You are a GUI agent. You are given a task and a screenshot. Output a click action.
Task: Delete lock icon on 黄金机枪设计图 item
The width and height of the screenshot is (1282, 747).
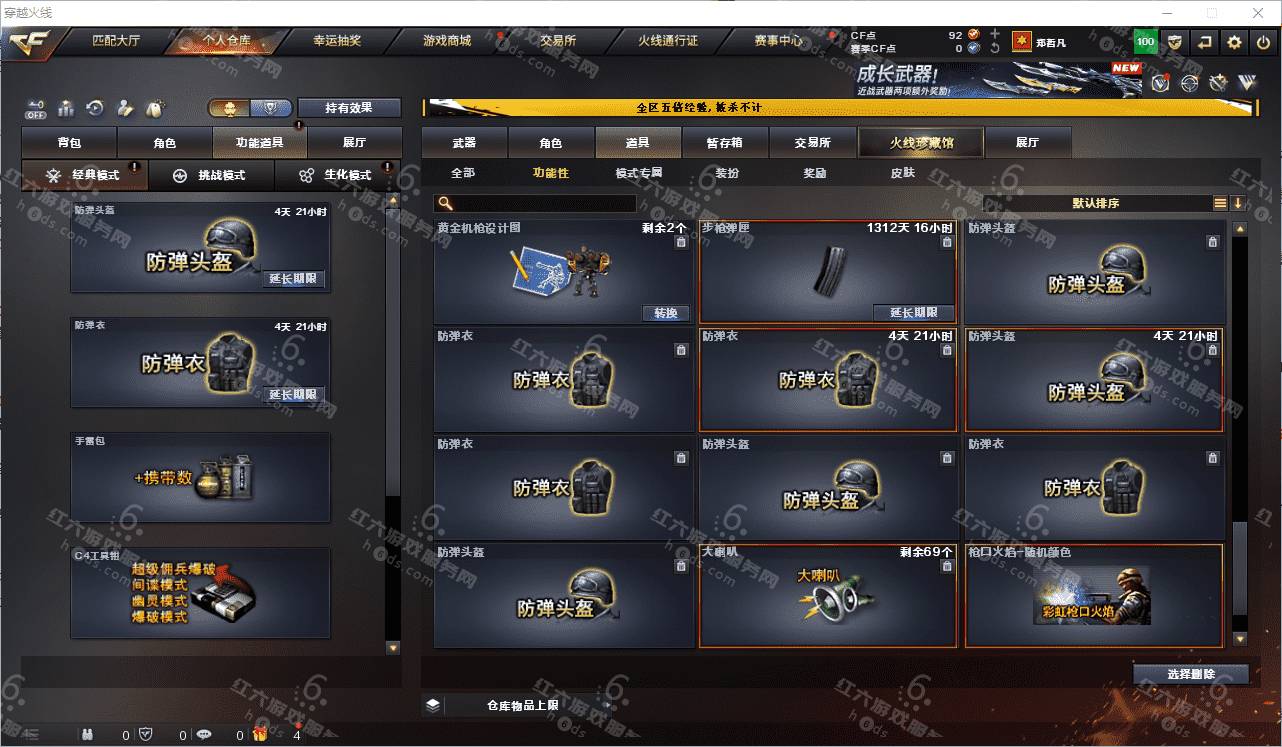(x=681, y=242)
